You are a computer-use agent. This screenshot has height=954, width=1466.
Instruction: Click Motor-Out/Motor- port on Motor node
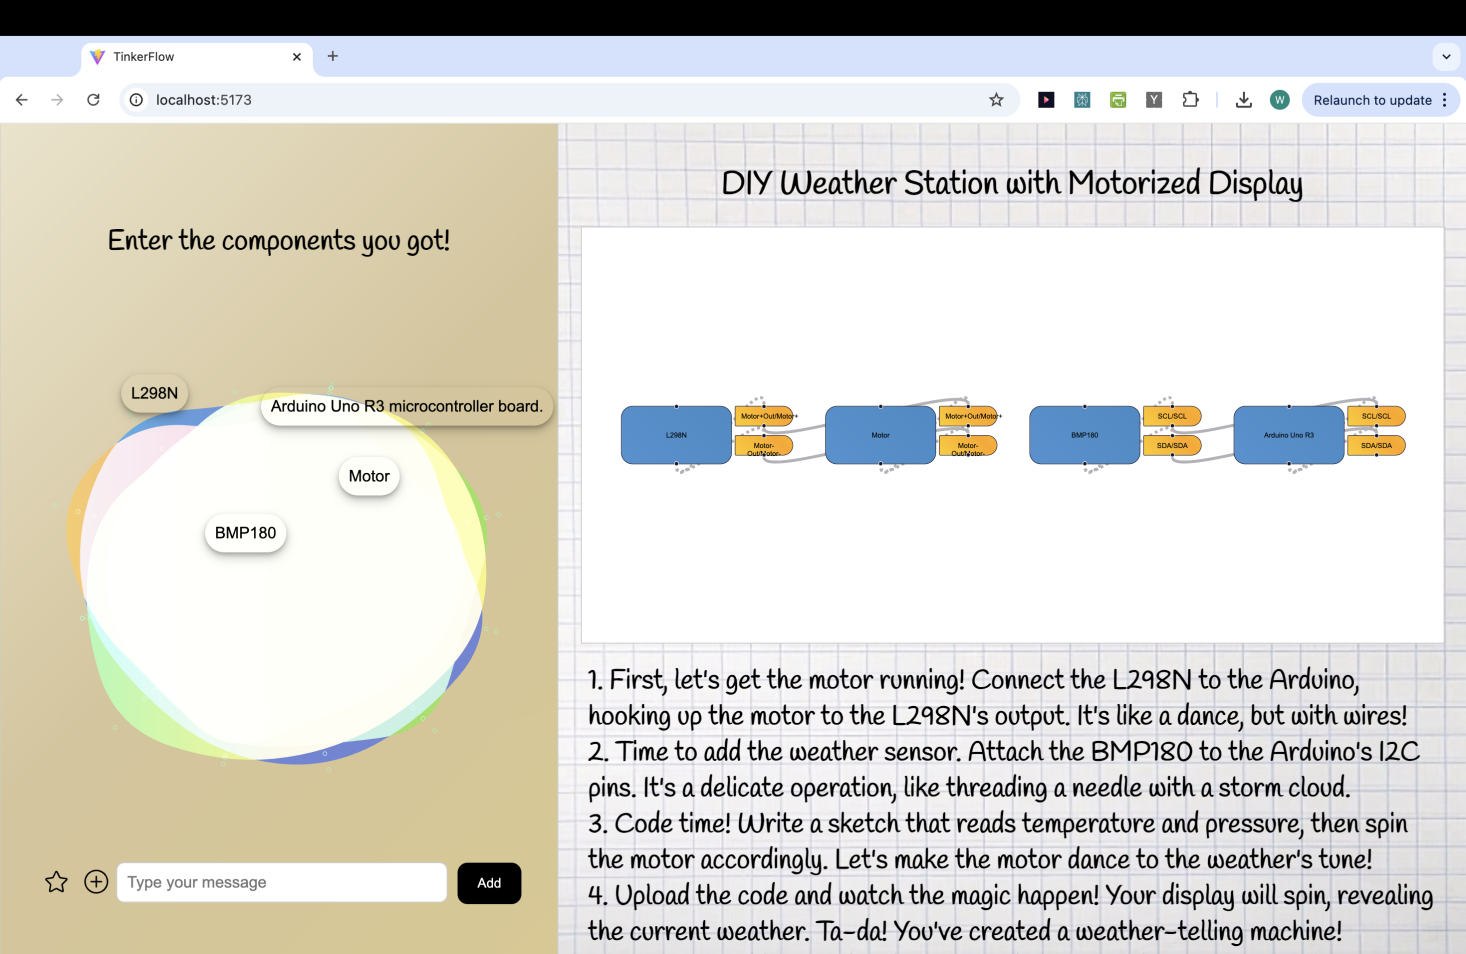(968, 446)
